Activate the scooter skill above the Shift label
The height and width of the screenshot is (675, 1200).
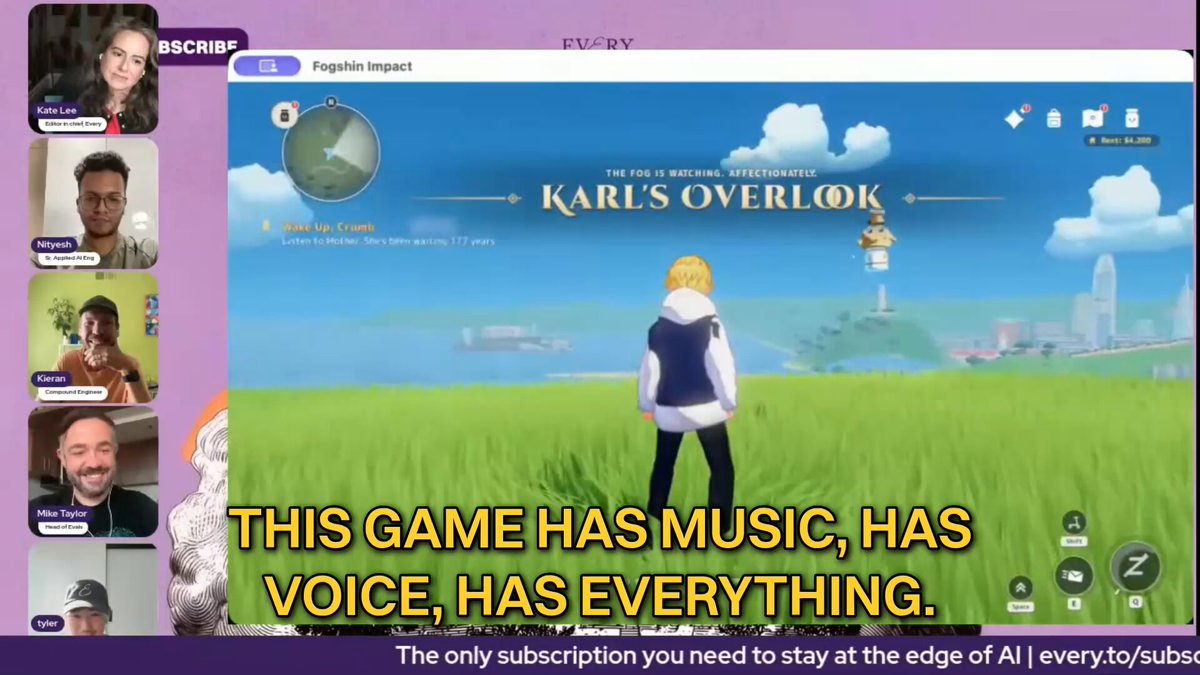[x=1075, y=521]
